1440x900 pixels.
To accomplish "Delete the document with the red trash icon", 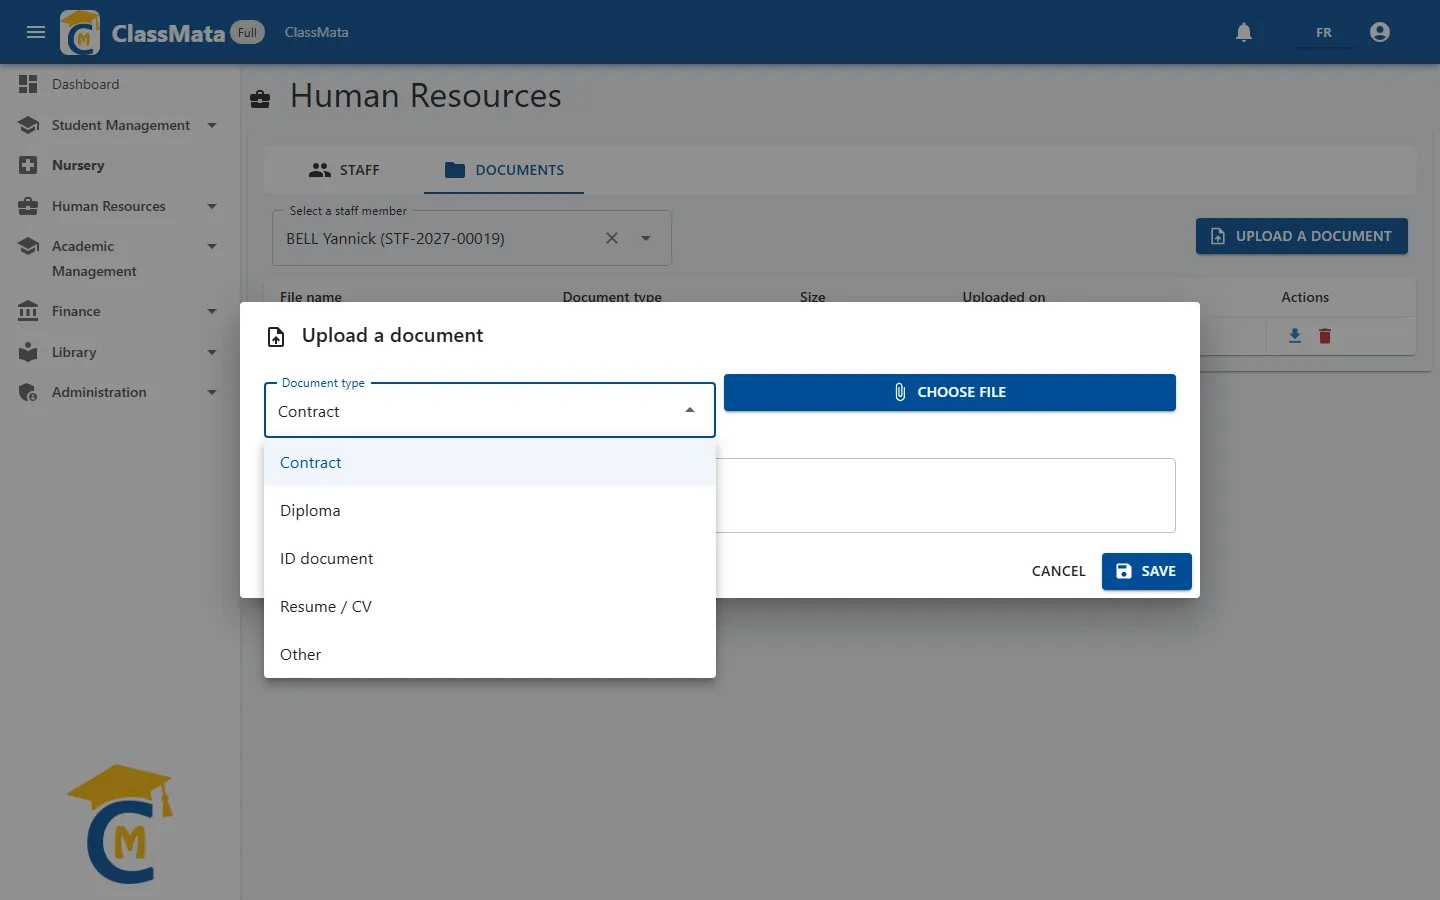I will (1325, 336).
